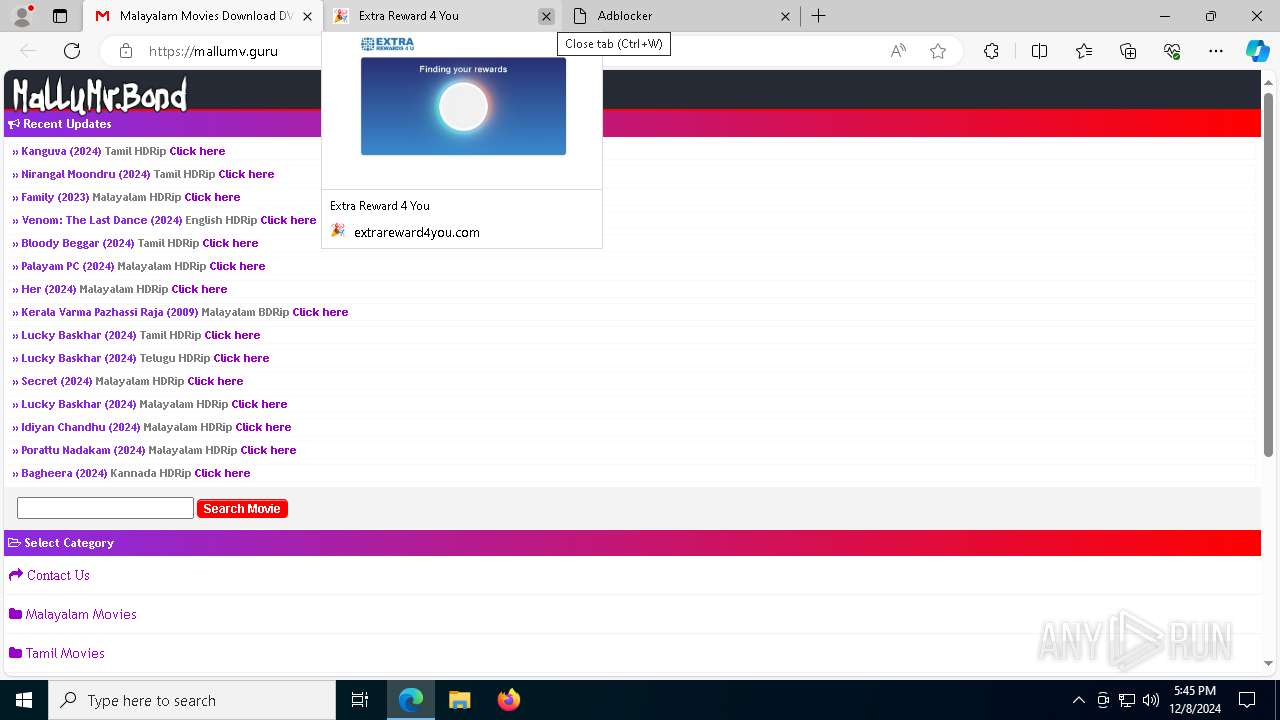This screenshot has width=1280, height=720.
Task: Open the volume speaker icon
Action: 1151,700
